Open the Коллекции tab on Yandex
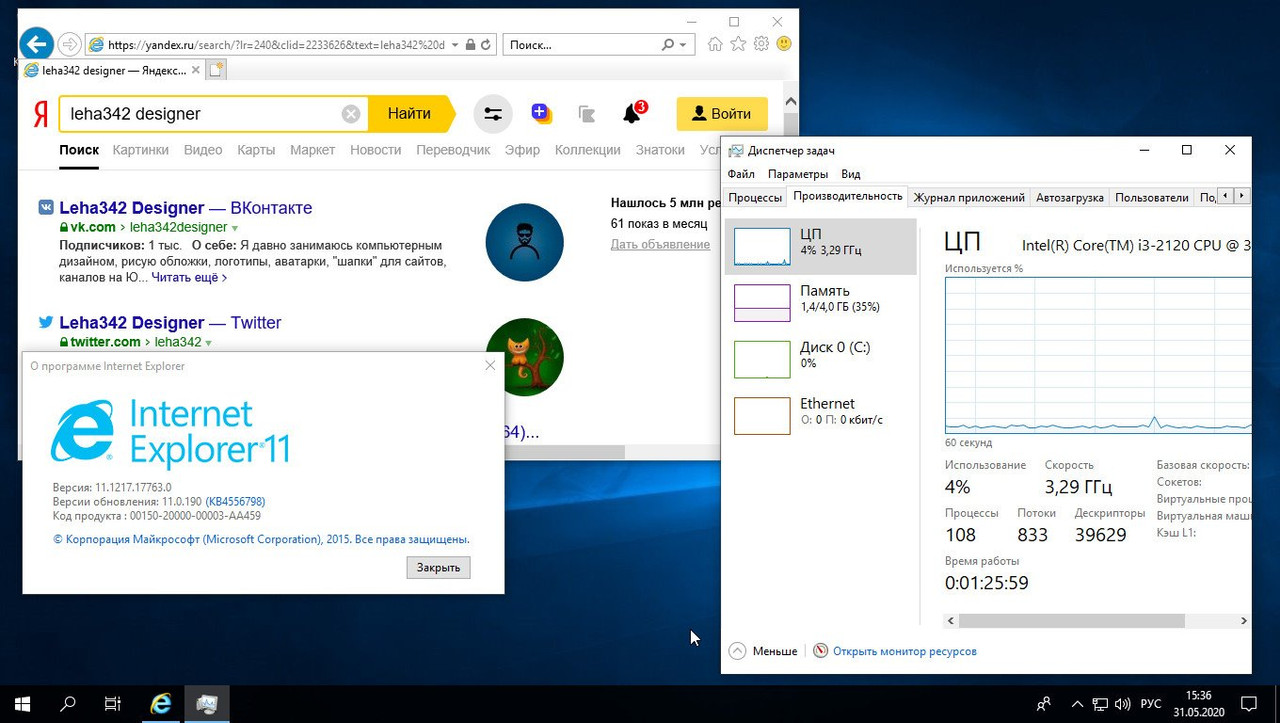The height and width of the screenshot is (723, 1280). coord(588,150)
